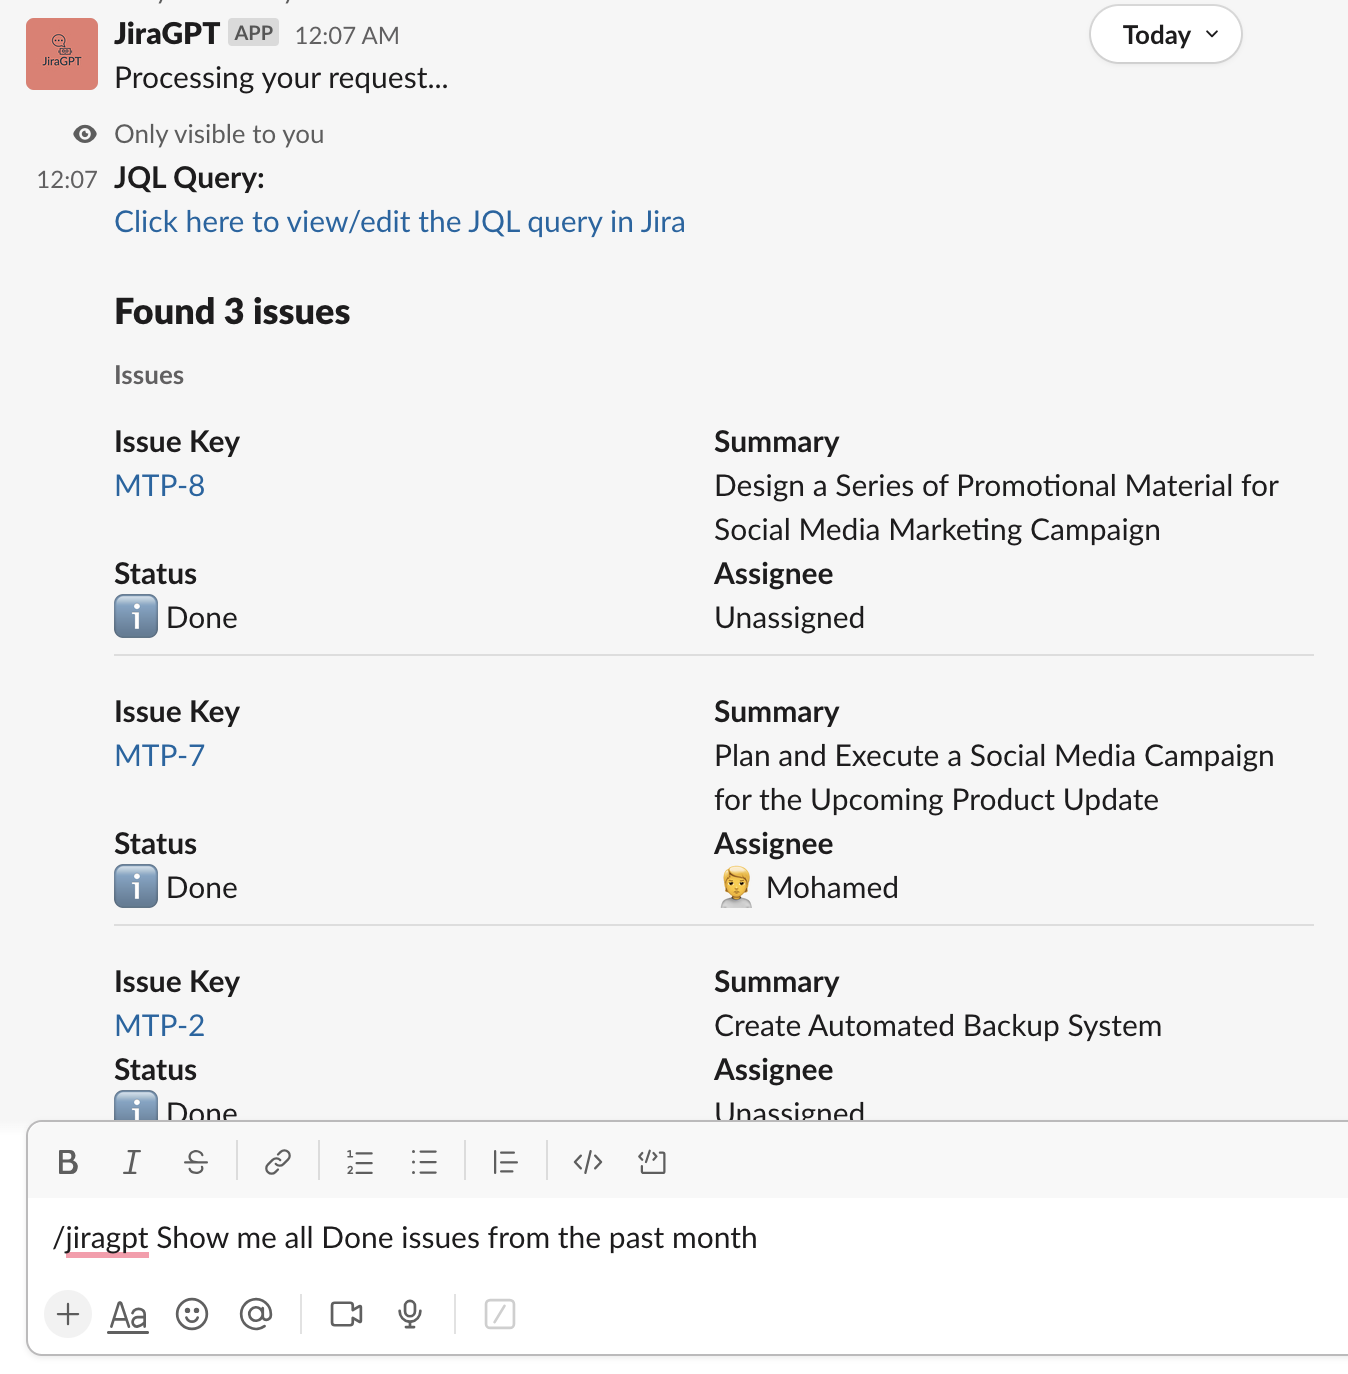Start an ordered numbered list
Viewport: 1348px width, 1374px height.
click(360, 1162)
